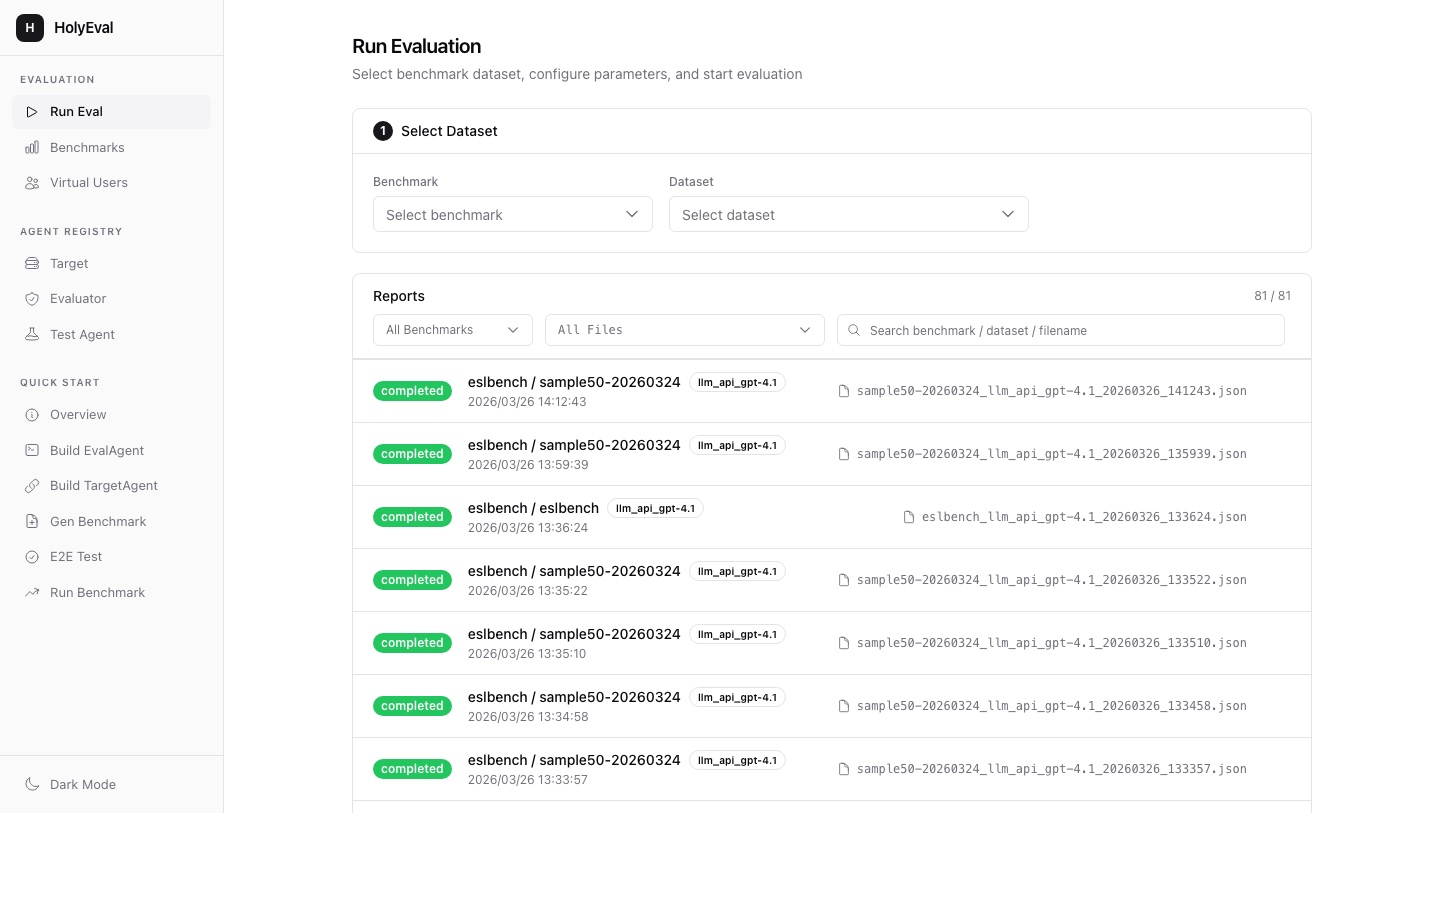Image resolution: width=1440 pixels, height=900 pixels.
Task: Click the HolyEval logo icon
Action: pos(30,28)
